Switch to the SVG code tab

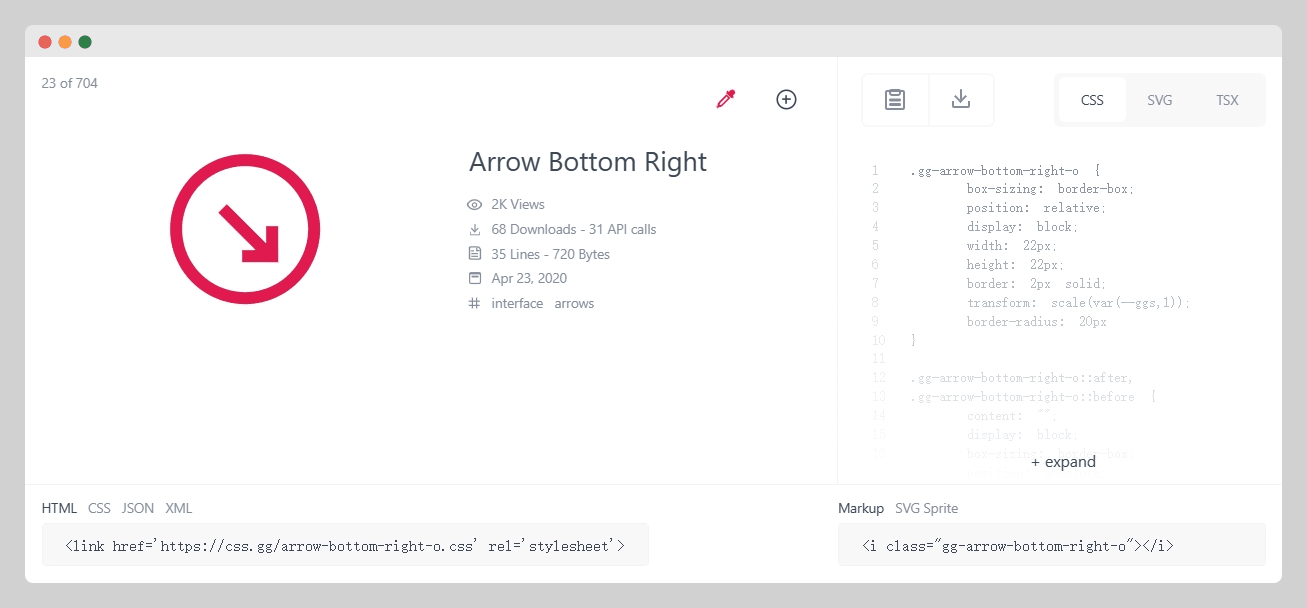[x=1160, y=100]
